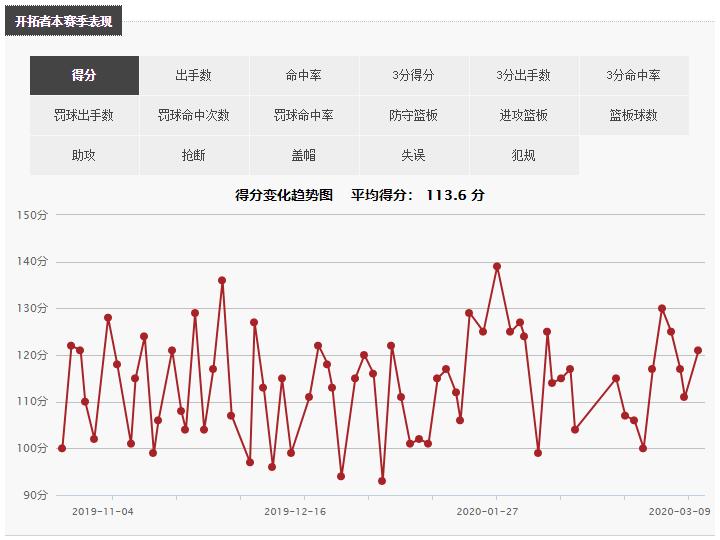The width and height of the screenshot is (720, 540).
Task: Click the 2019-12-16 date axis label
Action: [x=295, y=512]
